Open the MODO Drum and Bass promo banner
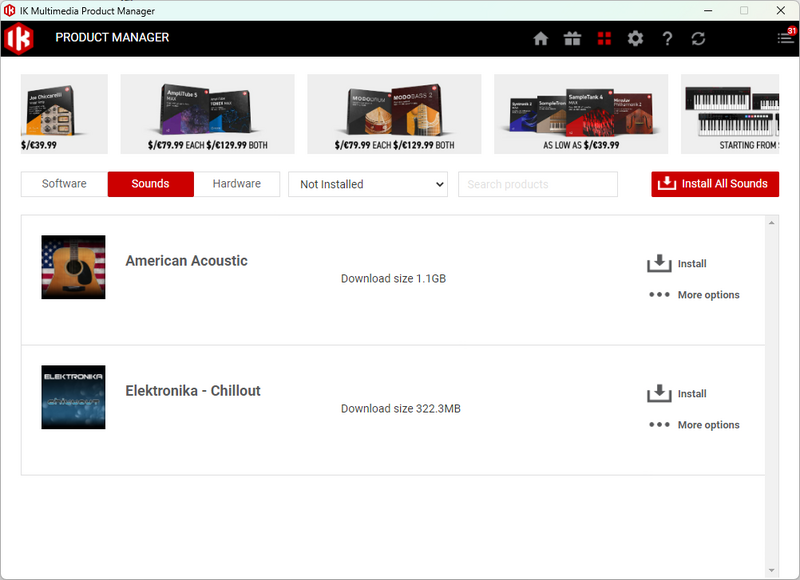 point(394,114)
